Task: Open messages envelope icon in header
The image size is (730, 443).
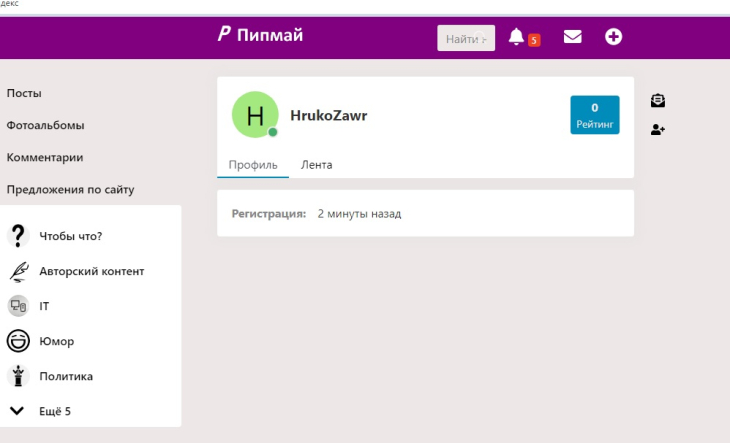Action: [x=573, y=36]
